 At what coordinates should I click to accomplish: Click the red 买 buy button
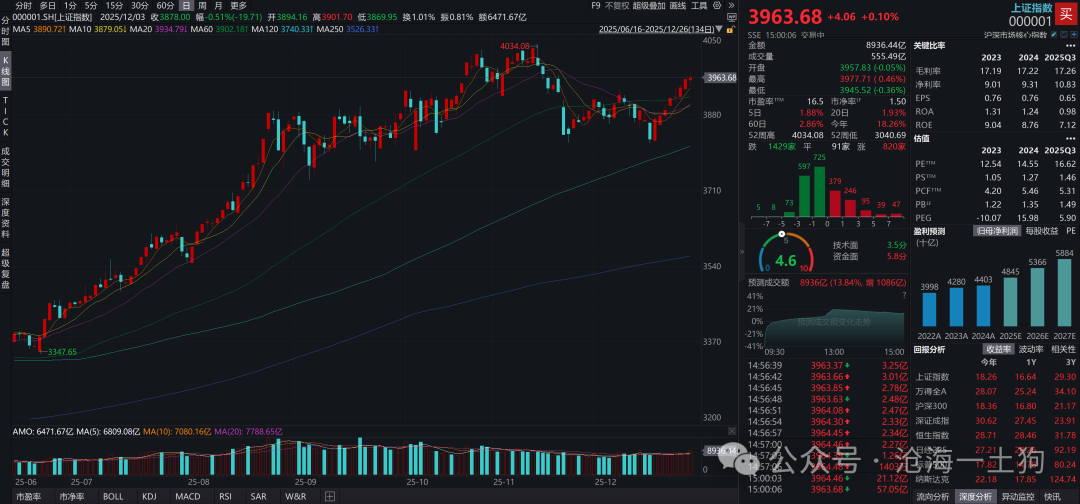pyautogui.click(x=1064, y=14)
